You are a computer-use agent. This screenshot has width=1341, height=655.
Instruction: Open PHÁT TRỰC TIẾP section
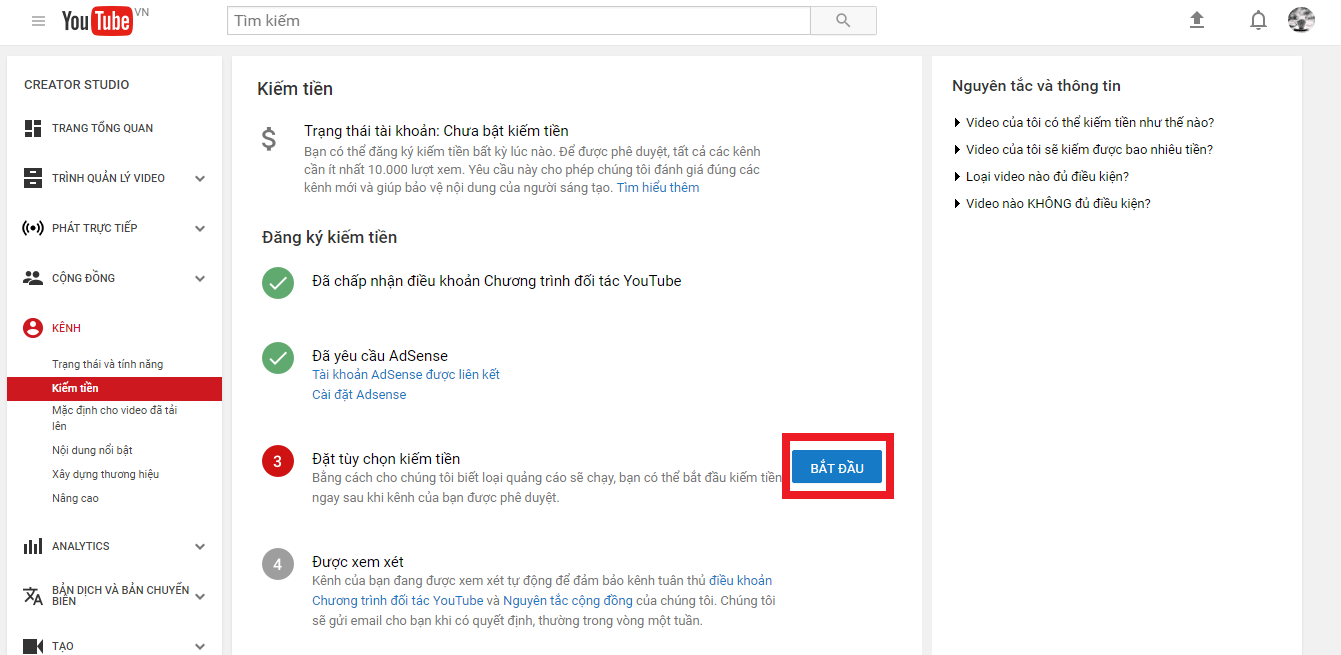pos(95,228)
